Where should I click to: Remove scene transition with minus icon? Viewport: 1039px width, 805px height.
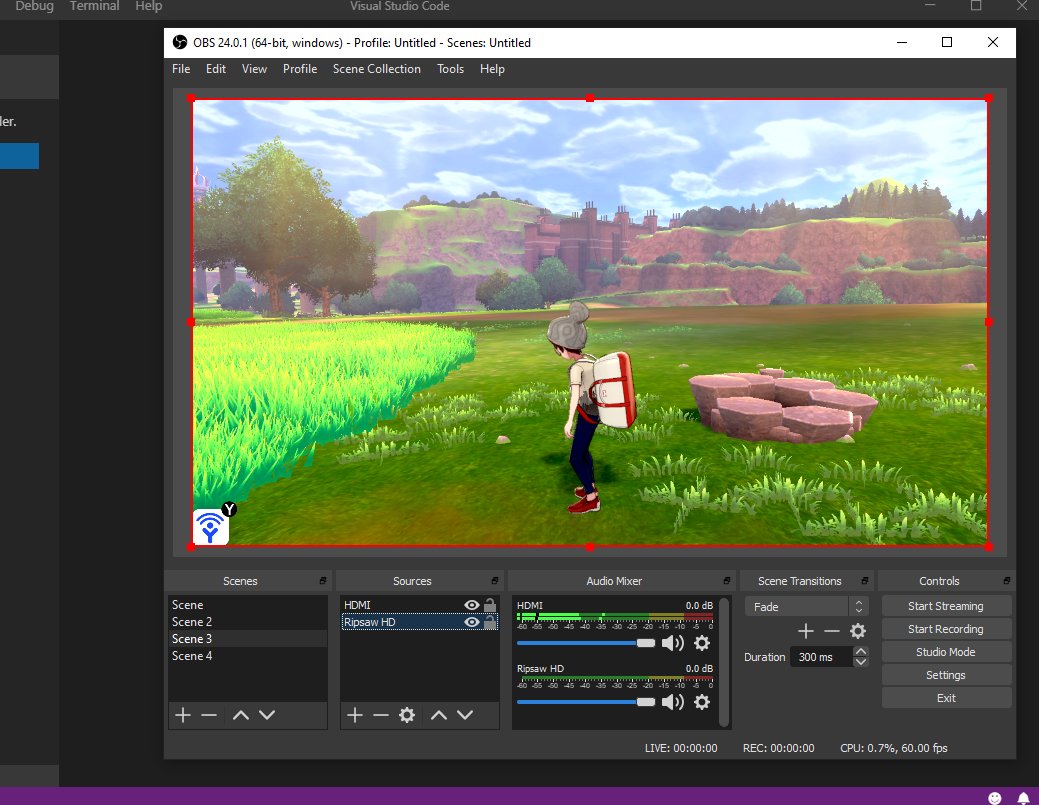click(x=832, y=631)
